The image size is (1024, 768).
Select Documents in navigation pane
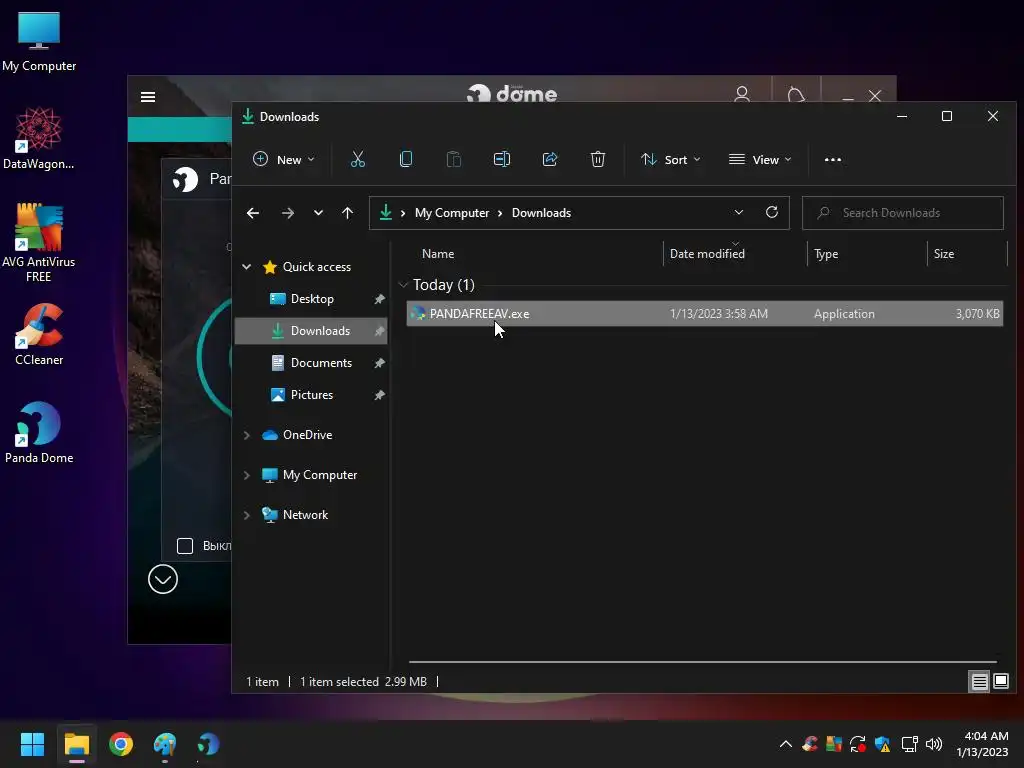click(311, 363)
